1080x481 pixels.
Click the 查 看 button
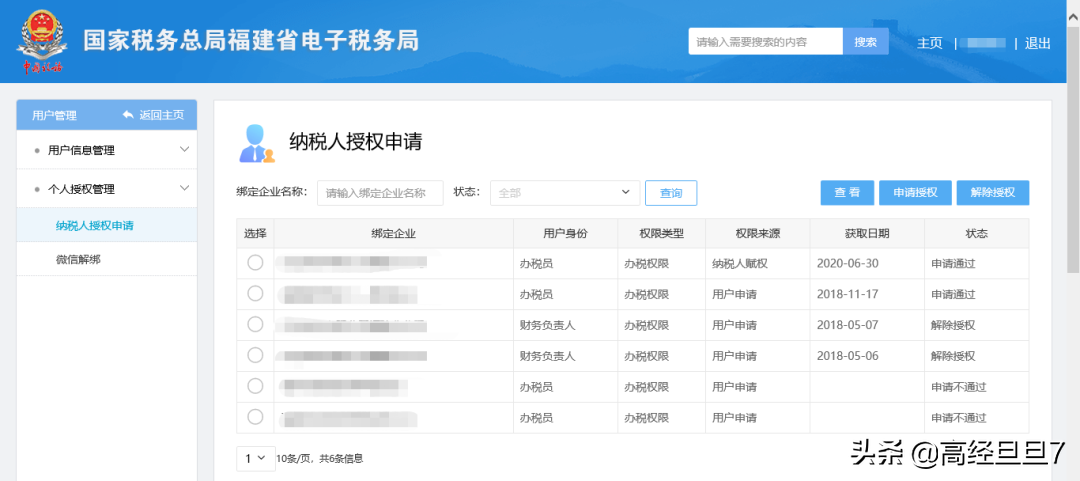coord(847,193)
